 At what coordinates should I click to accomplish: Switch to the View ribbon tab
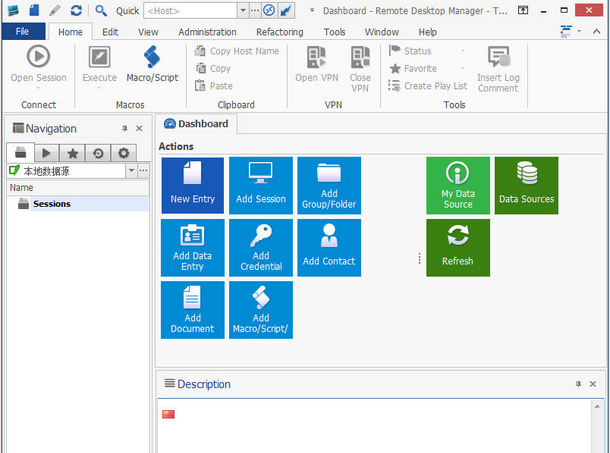(148, 32)
